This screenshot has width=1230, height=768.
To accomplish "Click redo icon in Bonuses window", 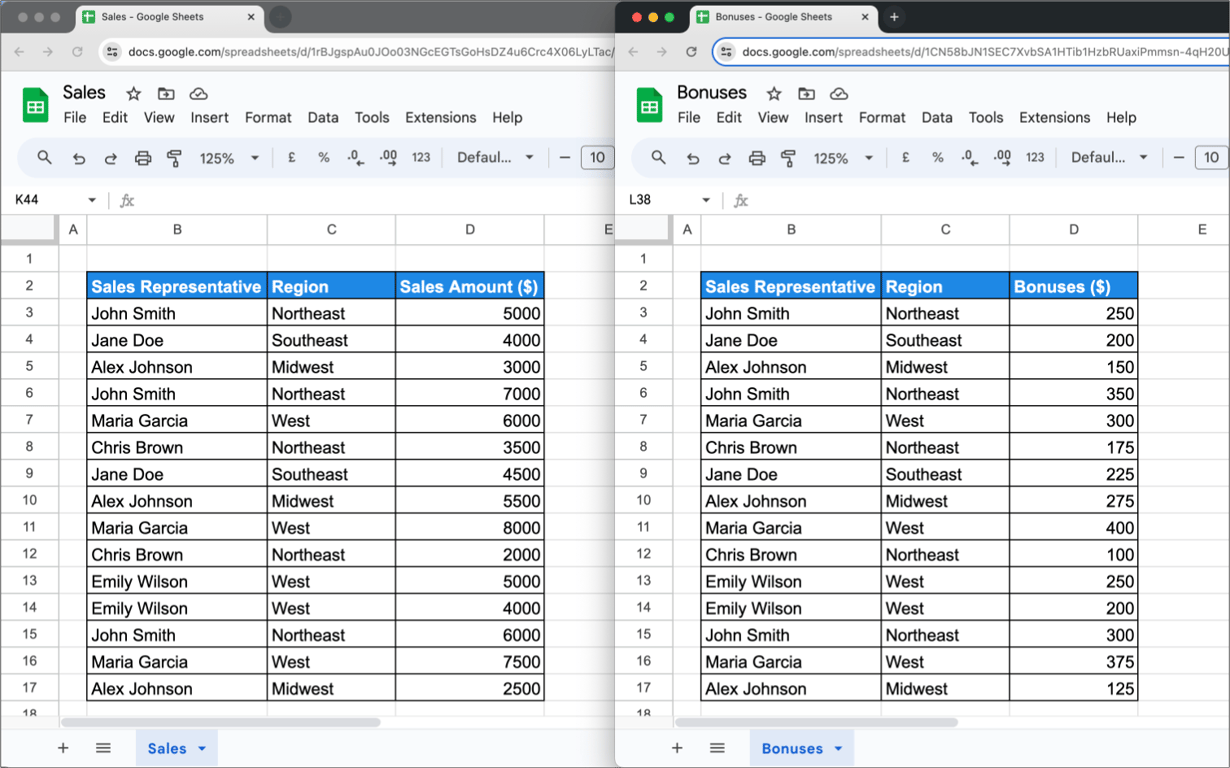I will 725,158.
